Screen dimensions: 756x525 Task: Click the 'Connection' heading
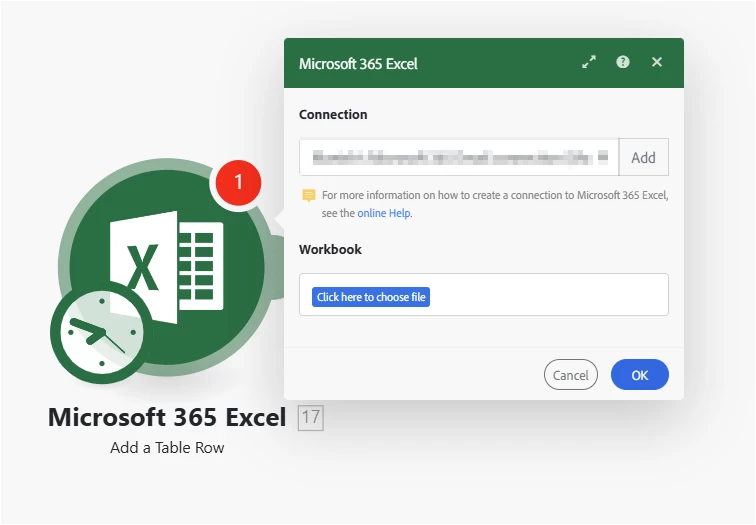pos(333,114)
